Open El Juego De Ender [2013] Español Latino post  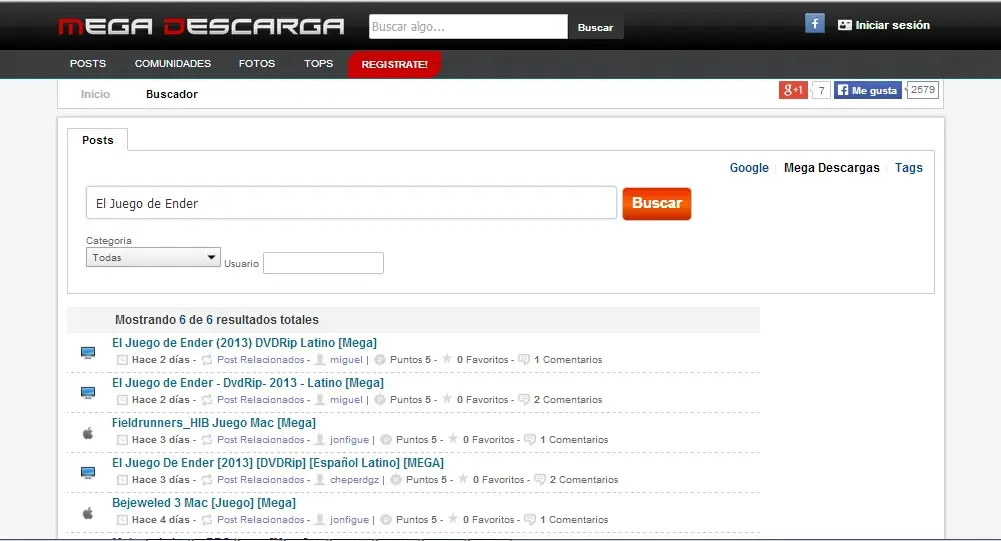pos(278,462)
